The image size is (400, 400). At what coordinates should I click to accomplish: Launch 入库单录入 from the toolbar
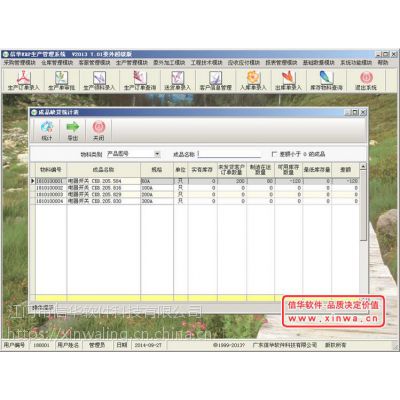[x=253, y=80]
